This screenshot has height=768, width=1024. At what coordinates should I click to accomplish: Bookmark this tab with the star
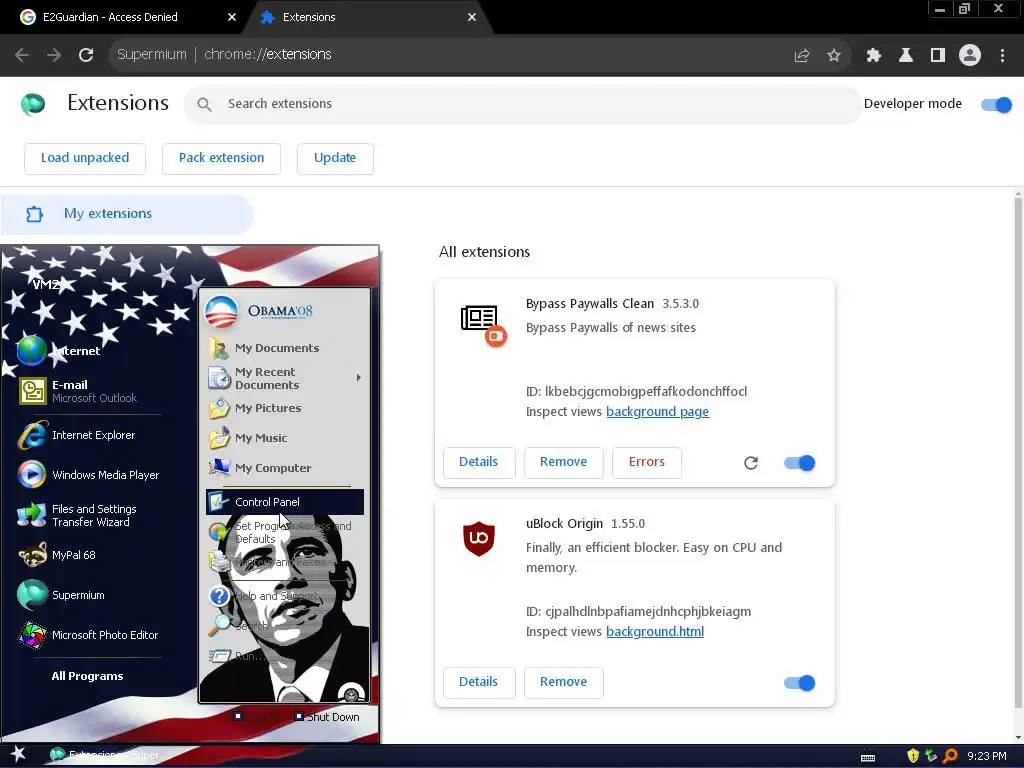click(x=834, y=56)
